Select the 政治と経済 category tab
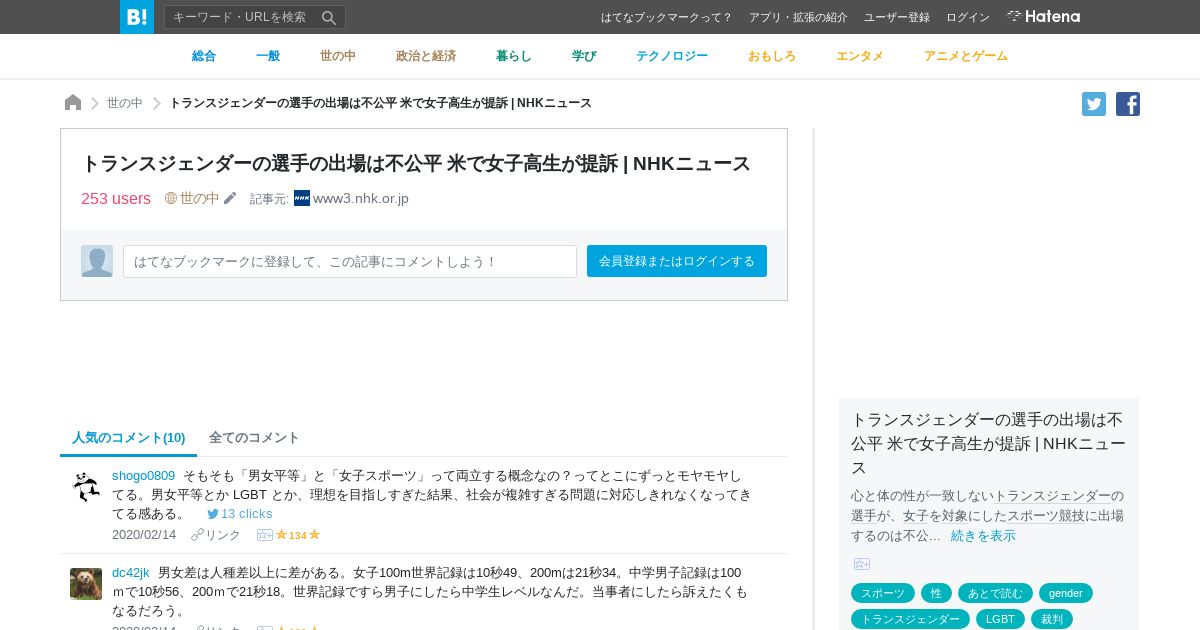 426,56
